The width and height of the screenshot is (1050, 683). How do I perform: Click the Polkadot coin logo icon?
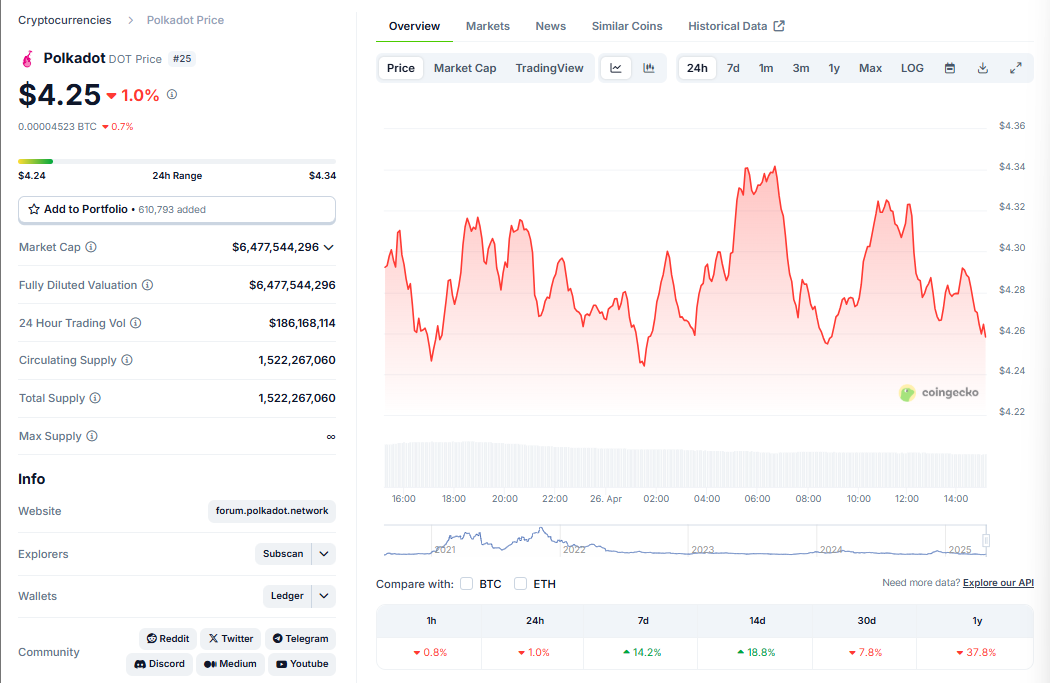pos(27,59)
